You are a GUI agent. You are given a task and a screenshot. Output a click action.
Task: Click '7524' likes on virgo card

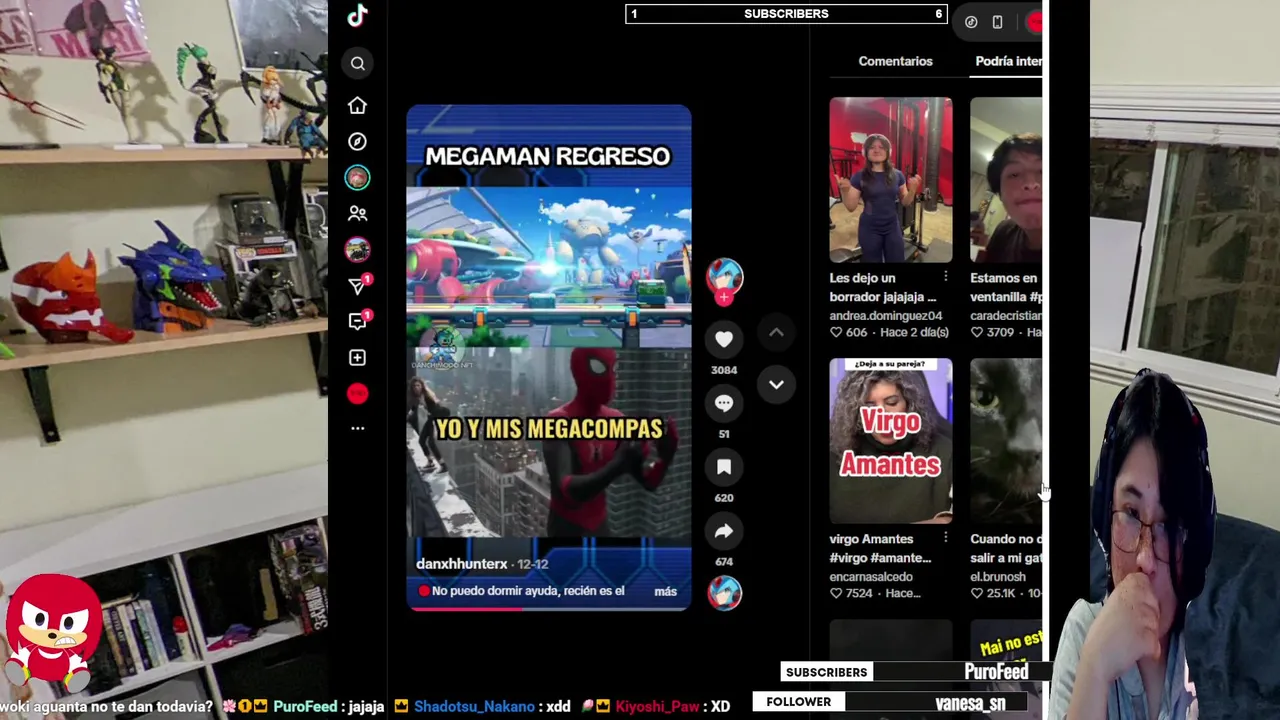859,594
